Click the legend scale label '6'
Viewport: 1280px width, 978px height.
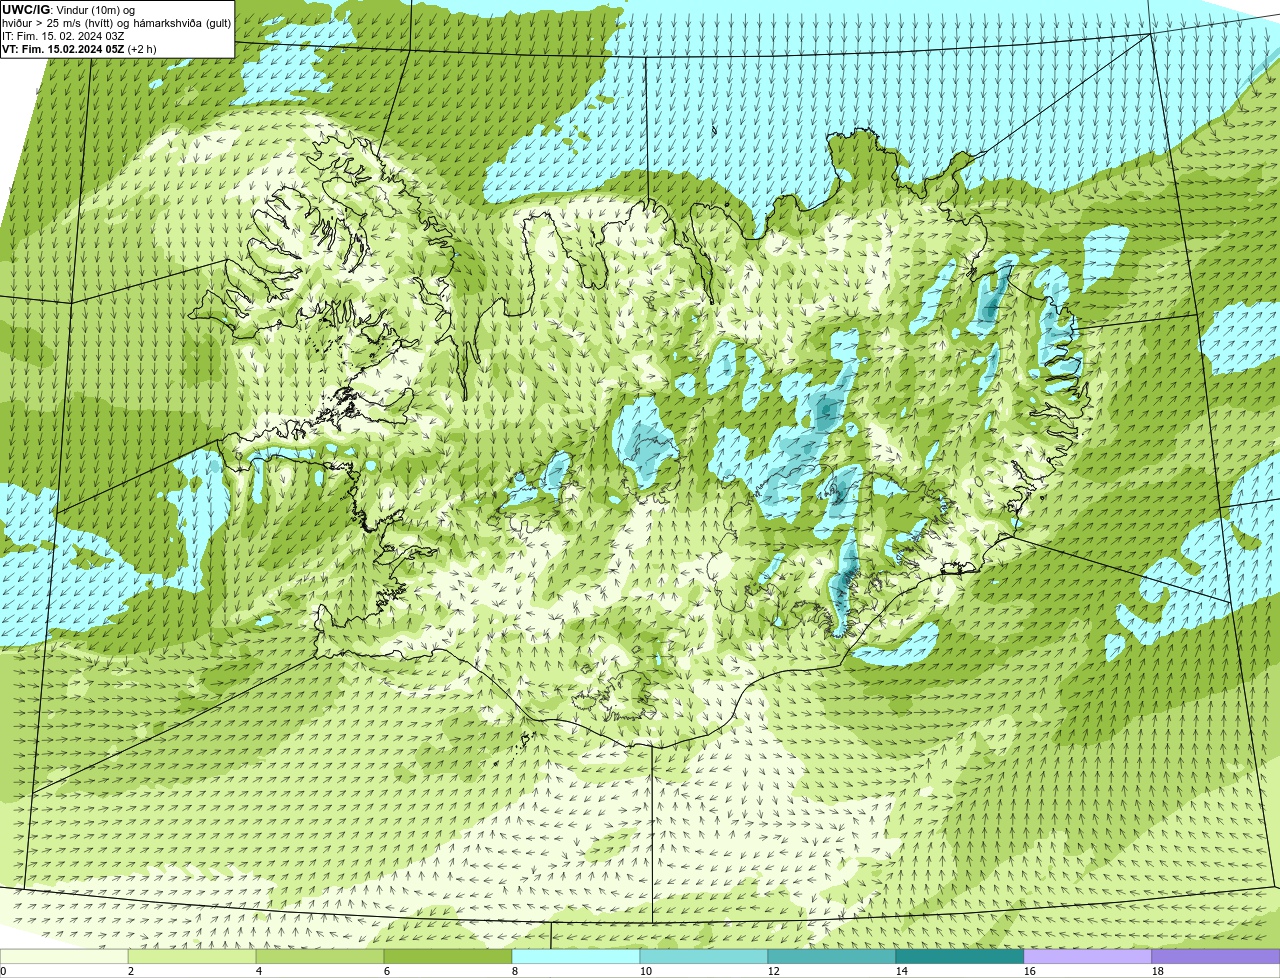click(x=387, y=971)
